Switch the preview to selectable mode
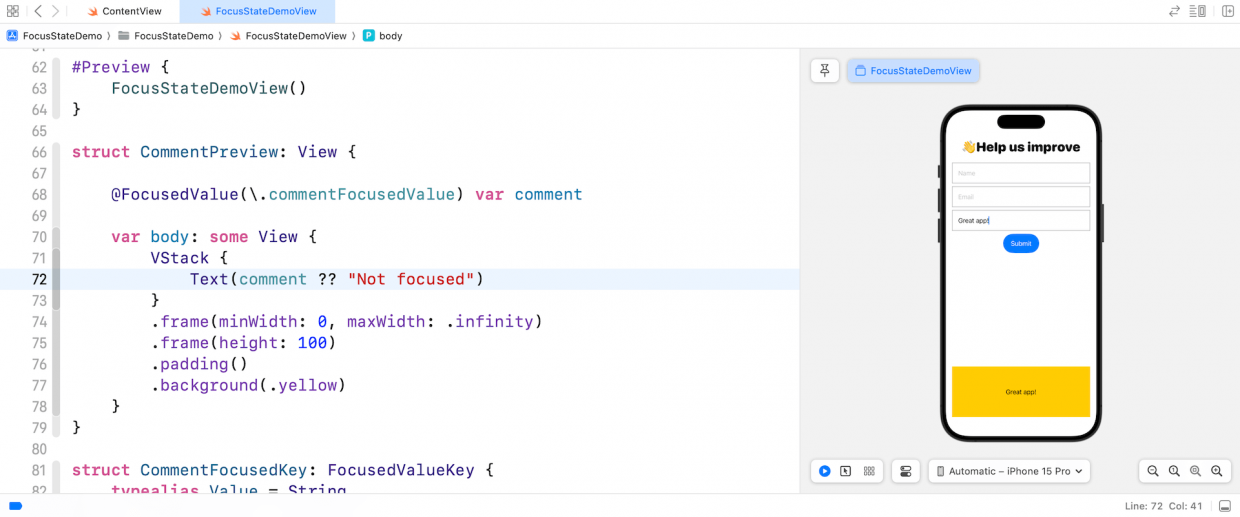The height and width of the screenshot is (517, 1240). [846, 471]
